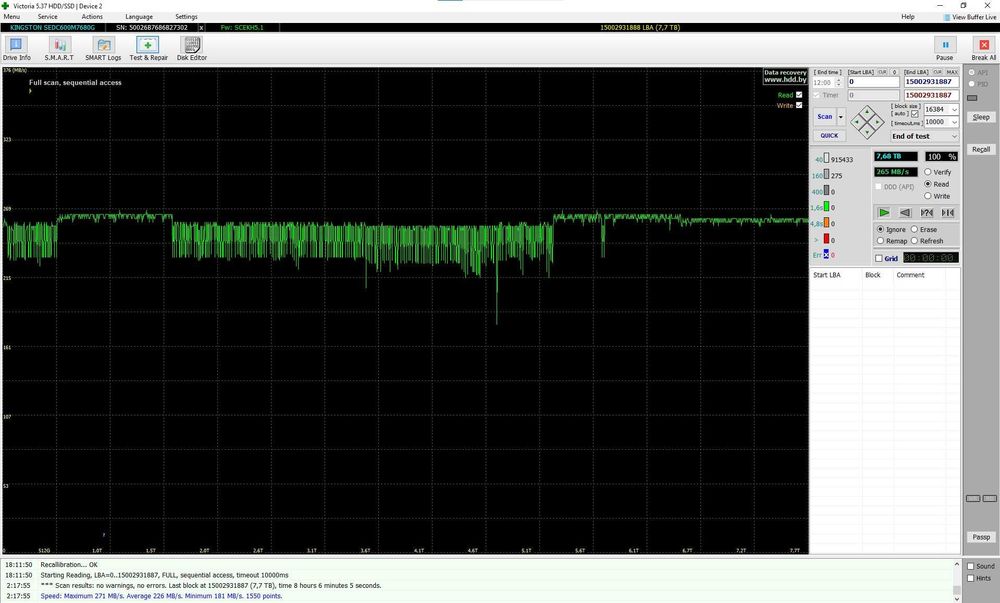Click the CUR button above Start LBA
Image resolution: width=1000 pixels, height=603 pixels.
coord(883,73)
